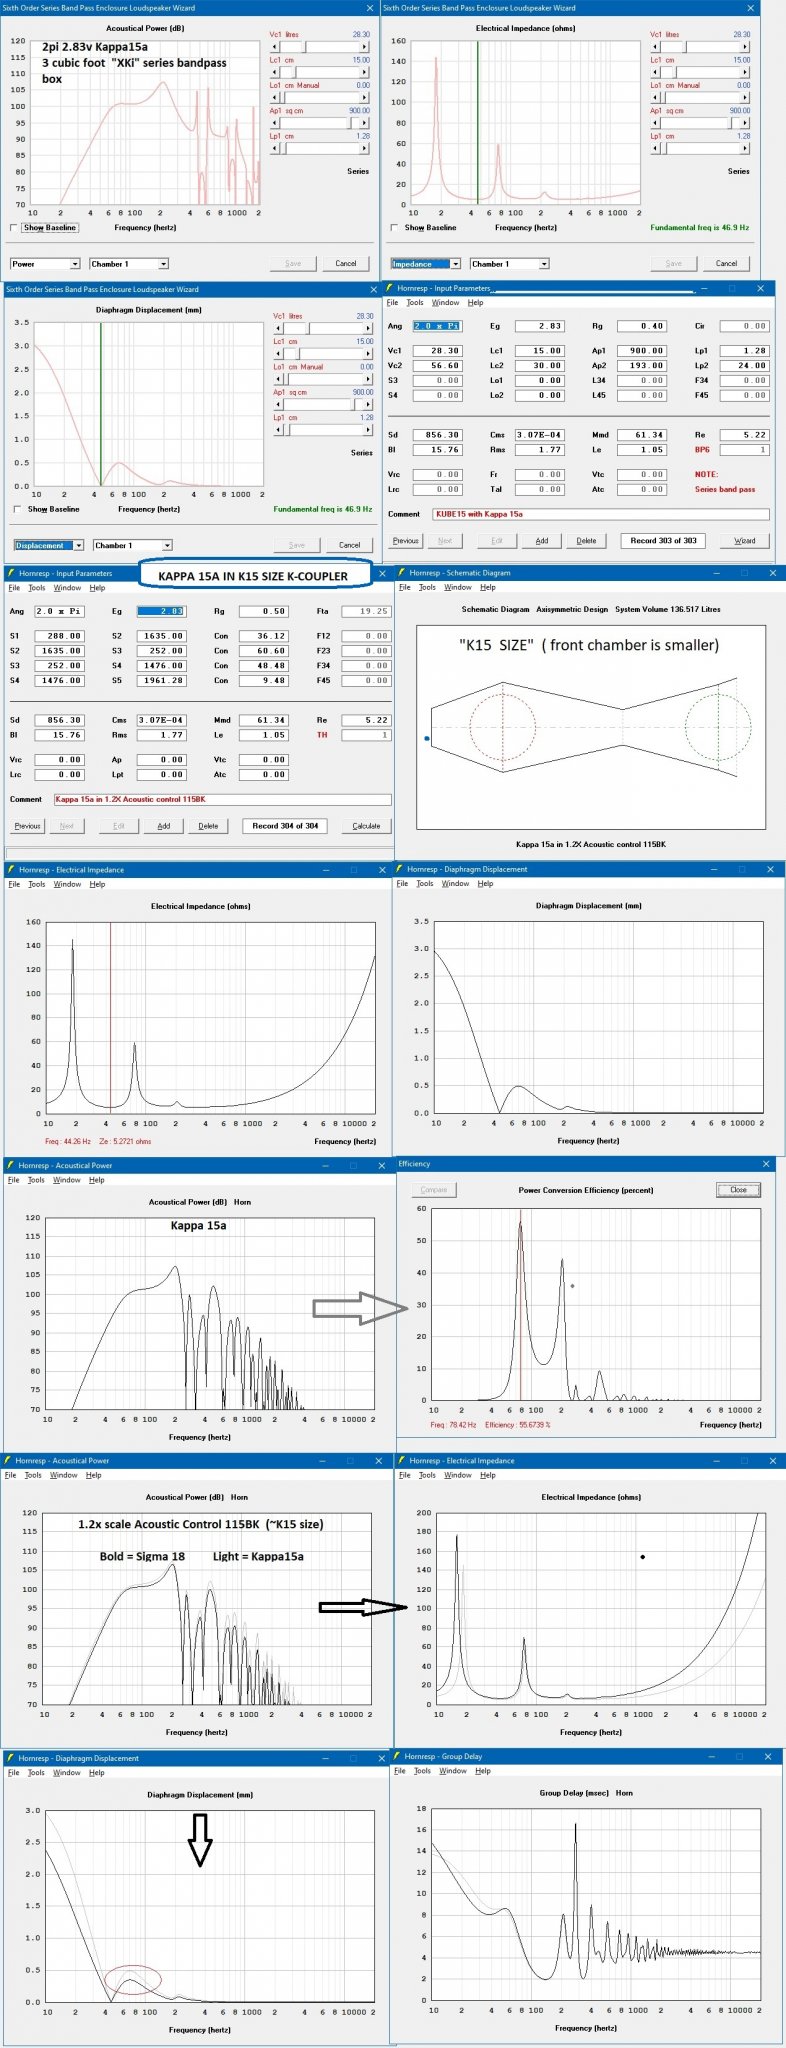Image resolution: width=786 pixels, height=2048 pixels.
Task: Click Delete button in Record 303 window
Action: click(x=587, y=540)
